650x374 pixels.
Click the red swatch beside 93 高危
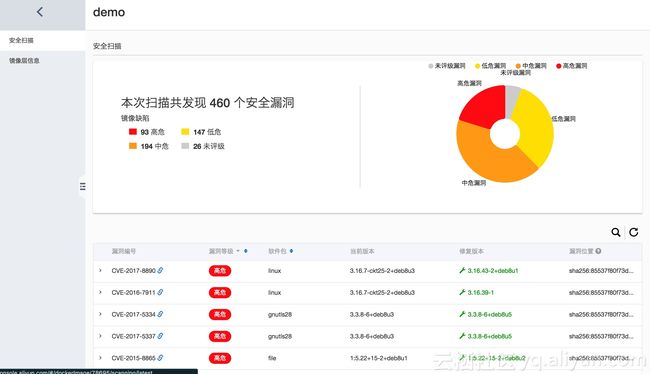tap(133, 132)
